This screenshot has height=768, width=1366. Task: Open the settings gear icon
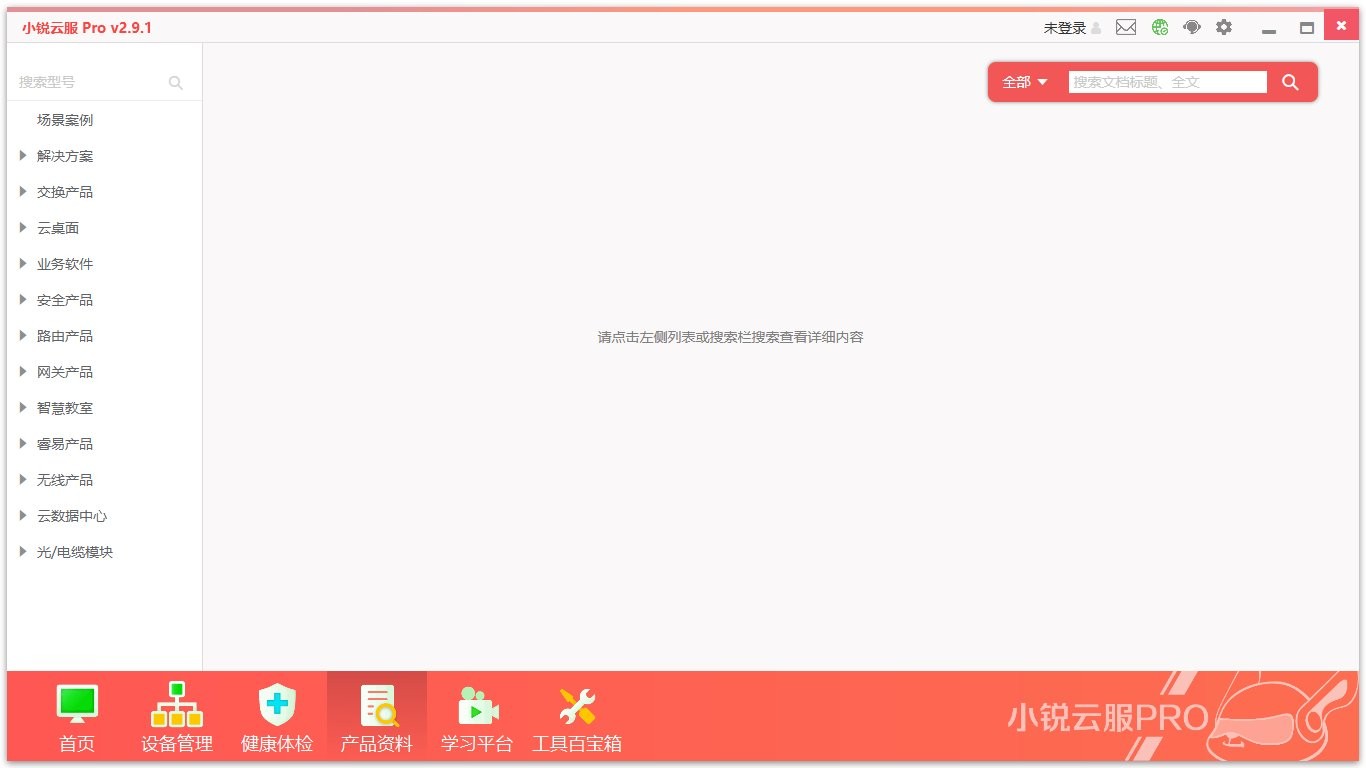1223,27
